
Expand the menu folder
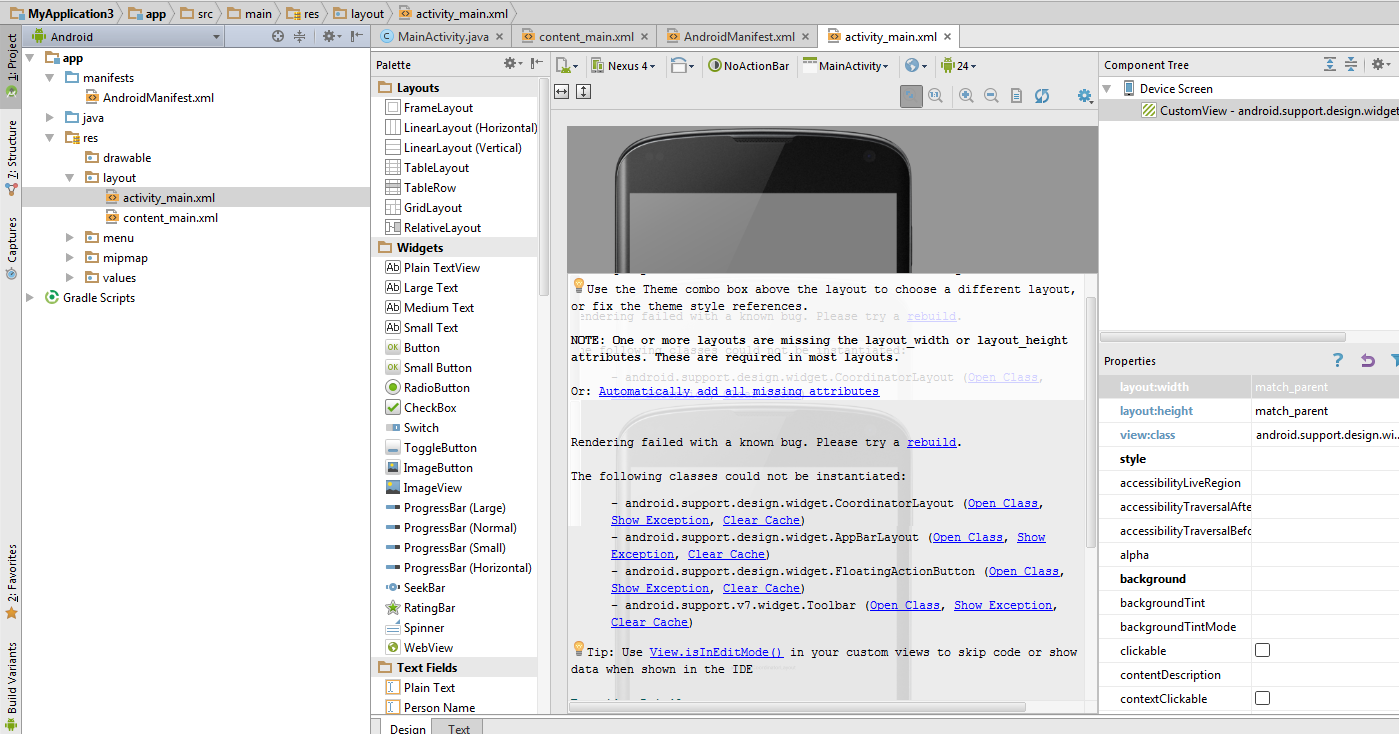[x=69, y=237]
